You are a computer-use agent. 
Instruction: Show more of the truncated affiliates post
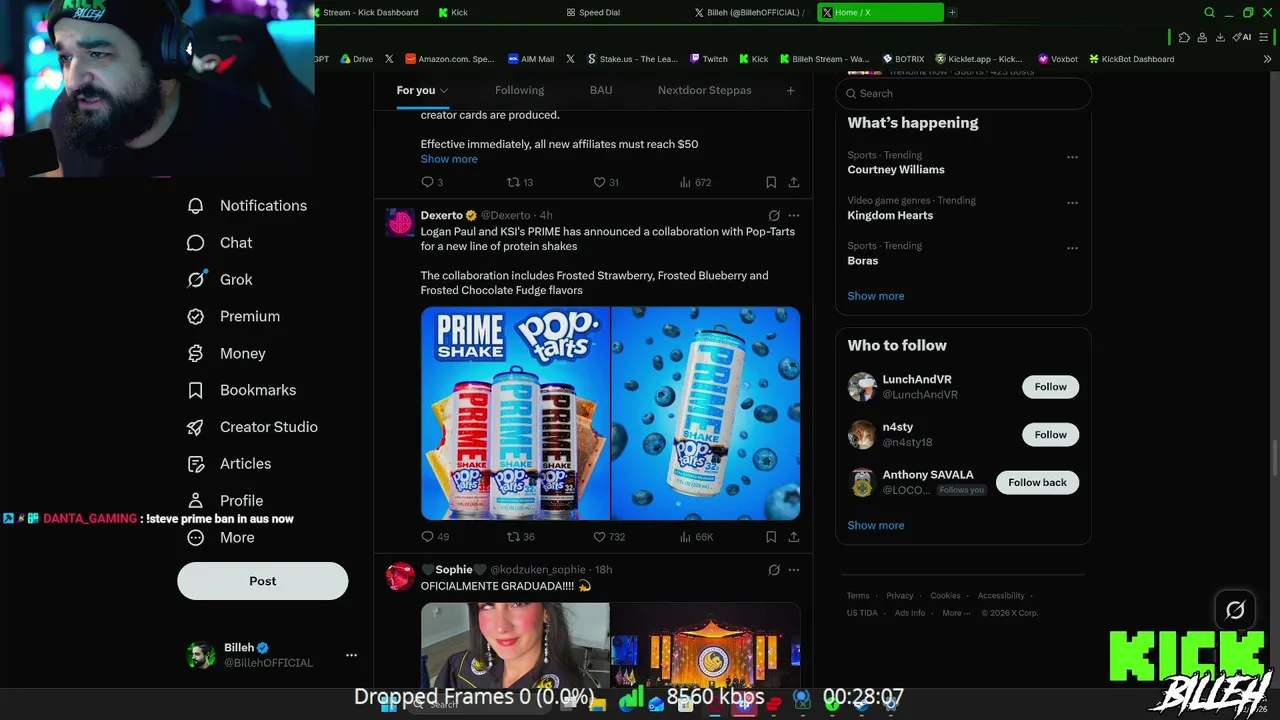[x=449, y=159]
